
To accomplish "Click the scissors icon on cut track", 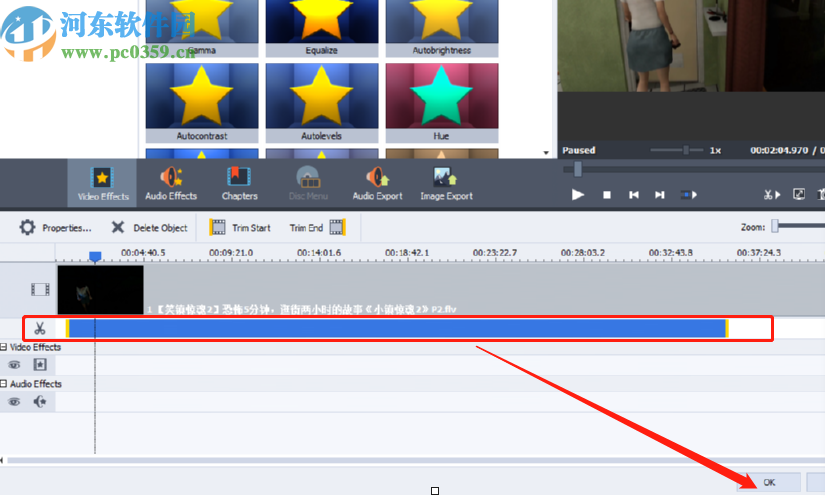I will click(x=40, y=329).
